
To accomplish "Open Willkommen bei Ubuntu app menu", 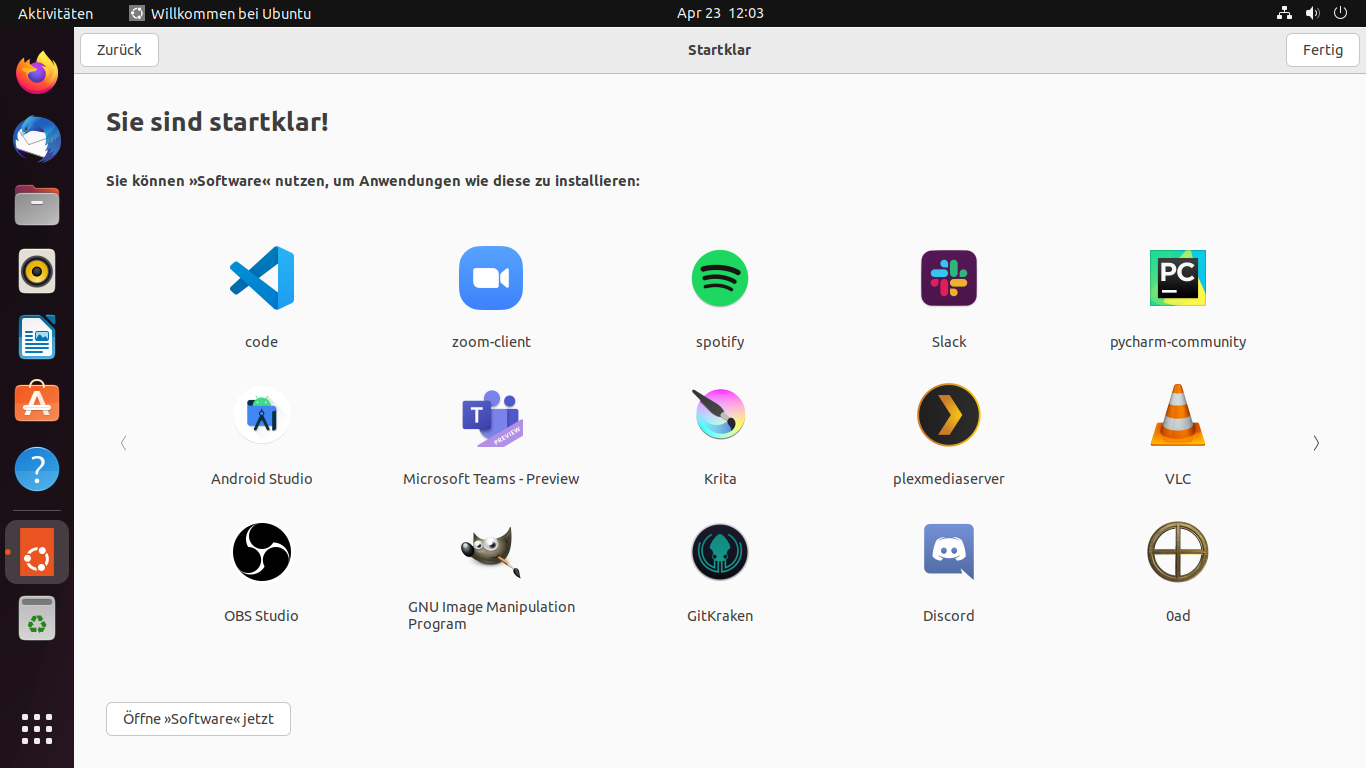I will (x=220, y=13).
